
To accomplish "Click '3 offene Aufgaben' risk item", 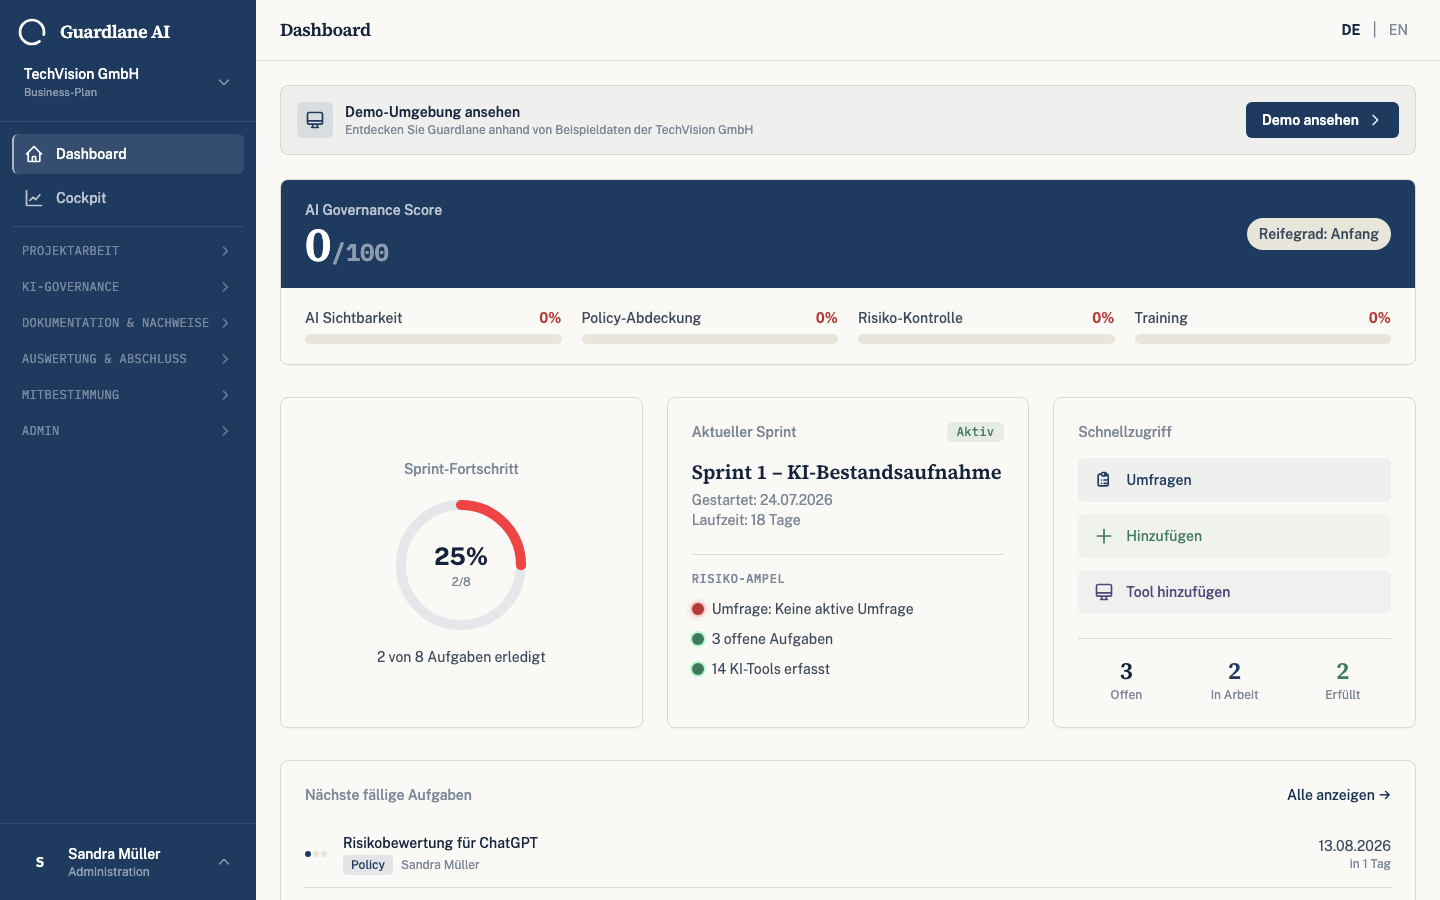I will coord(763,639).
